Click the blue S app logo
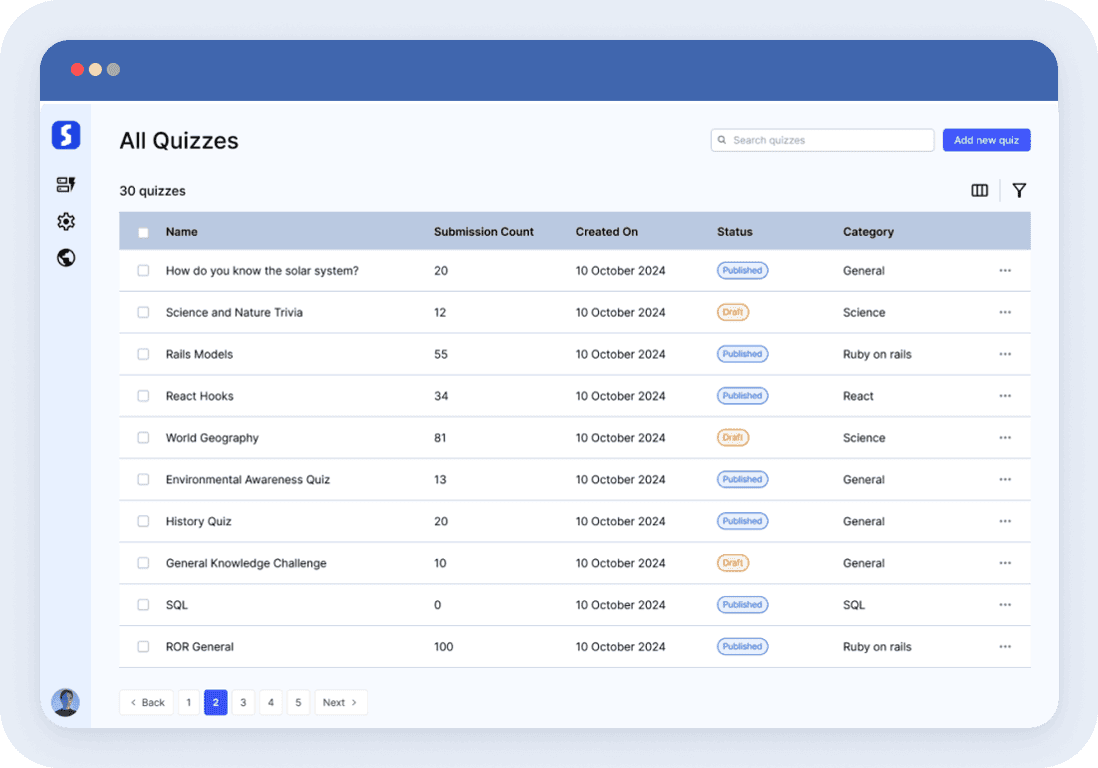1098x768 pixels. pyautogui.click(x=66, y=135)
